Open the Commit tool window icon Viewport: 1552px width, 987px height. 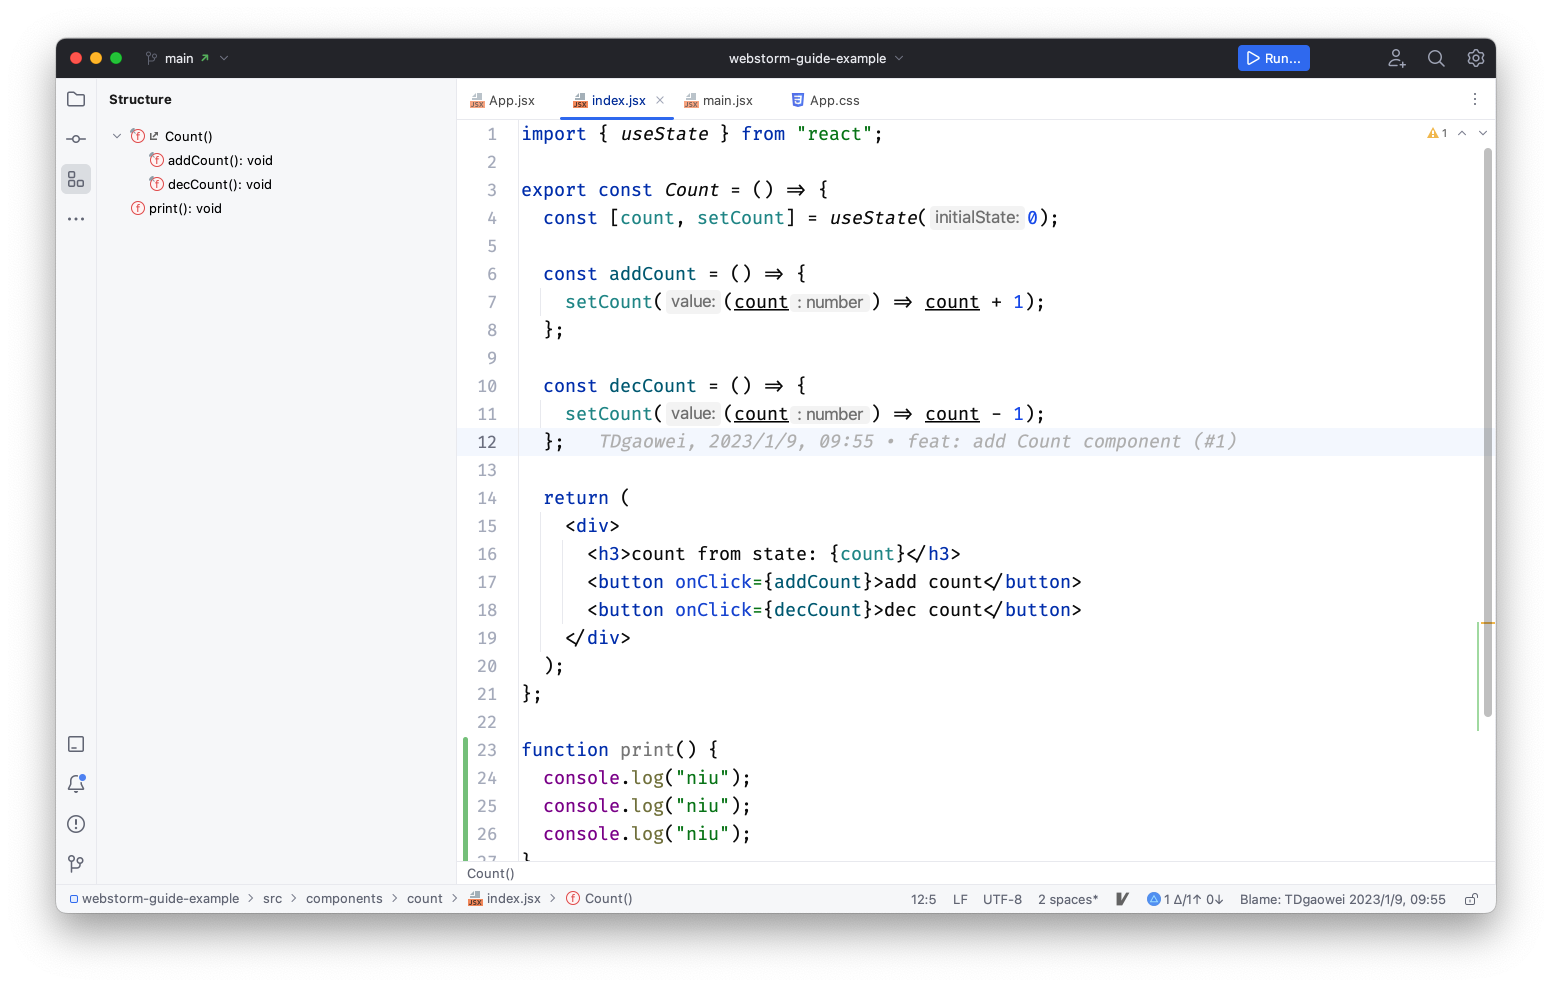coord(76,139)
